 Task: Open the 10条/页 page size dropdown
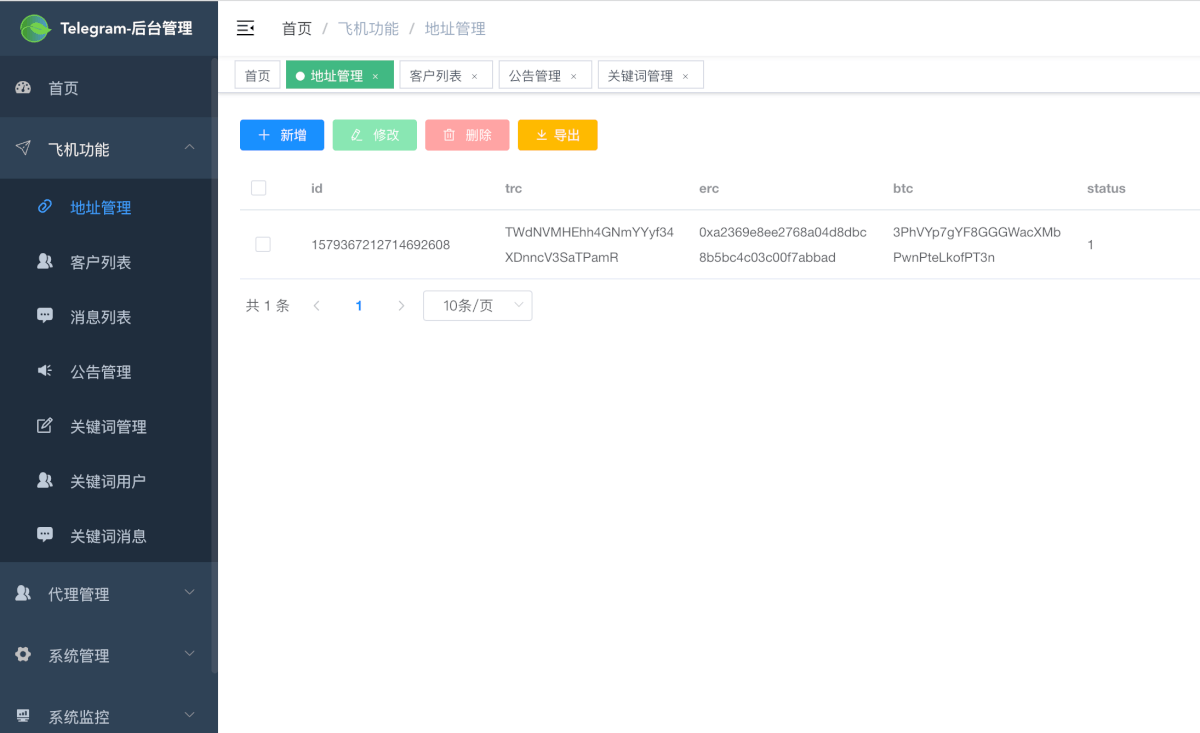point(477,306)
